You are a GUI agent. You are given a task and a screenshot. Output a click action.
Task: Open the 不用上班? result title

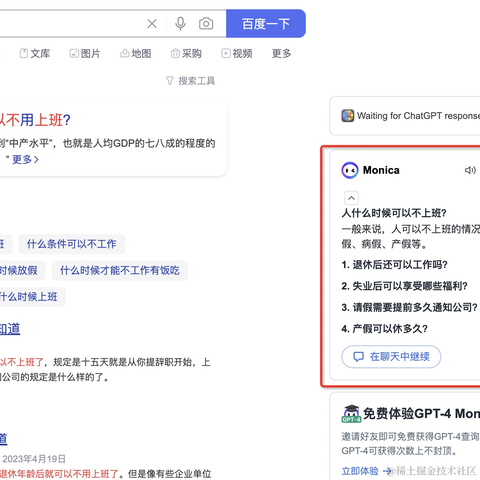(35, 120)
